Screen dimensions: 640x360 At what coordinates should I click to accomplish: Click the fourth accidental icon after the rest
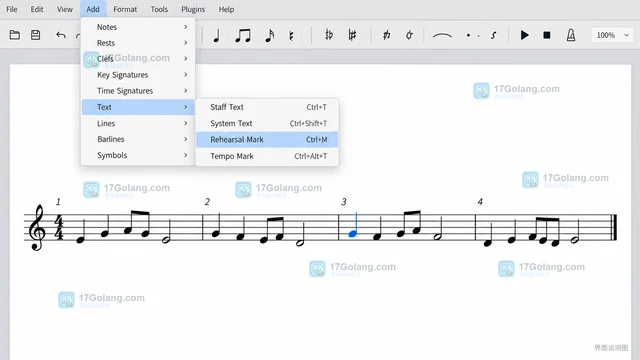409,35
